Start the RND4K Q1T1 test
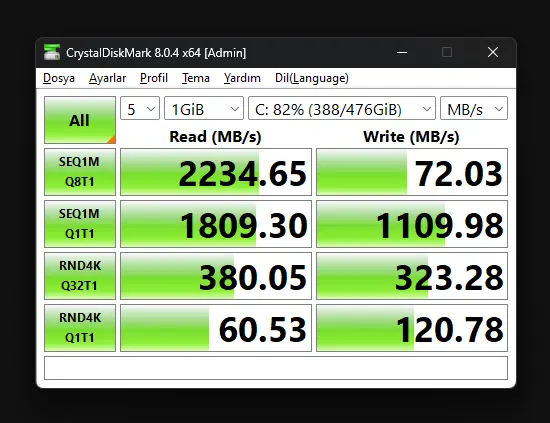The height and width of the screenshot is (423, 550). pyautogui.click(x=80, y=328)
